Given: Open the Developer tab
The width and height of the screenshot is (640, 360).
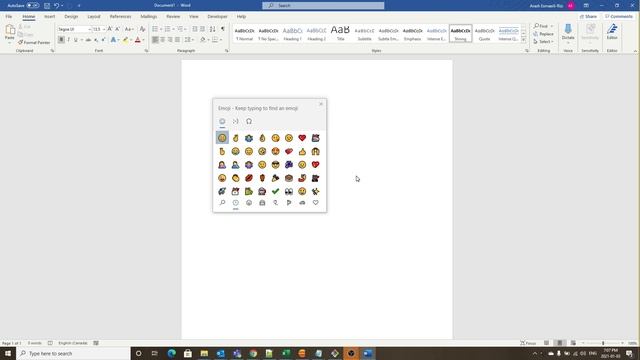Looking at the screenshot, I should click(217, 17).
